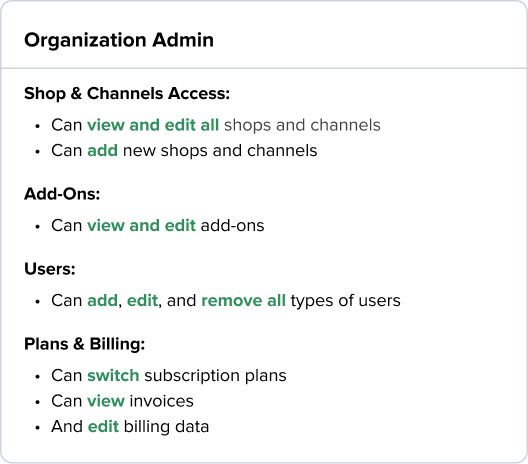Click the 'switch subscription plans' line
Screen dimensions: 528x464
coord(169,375)
